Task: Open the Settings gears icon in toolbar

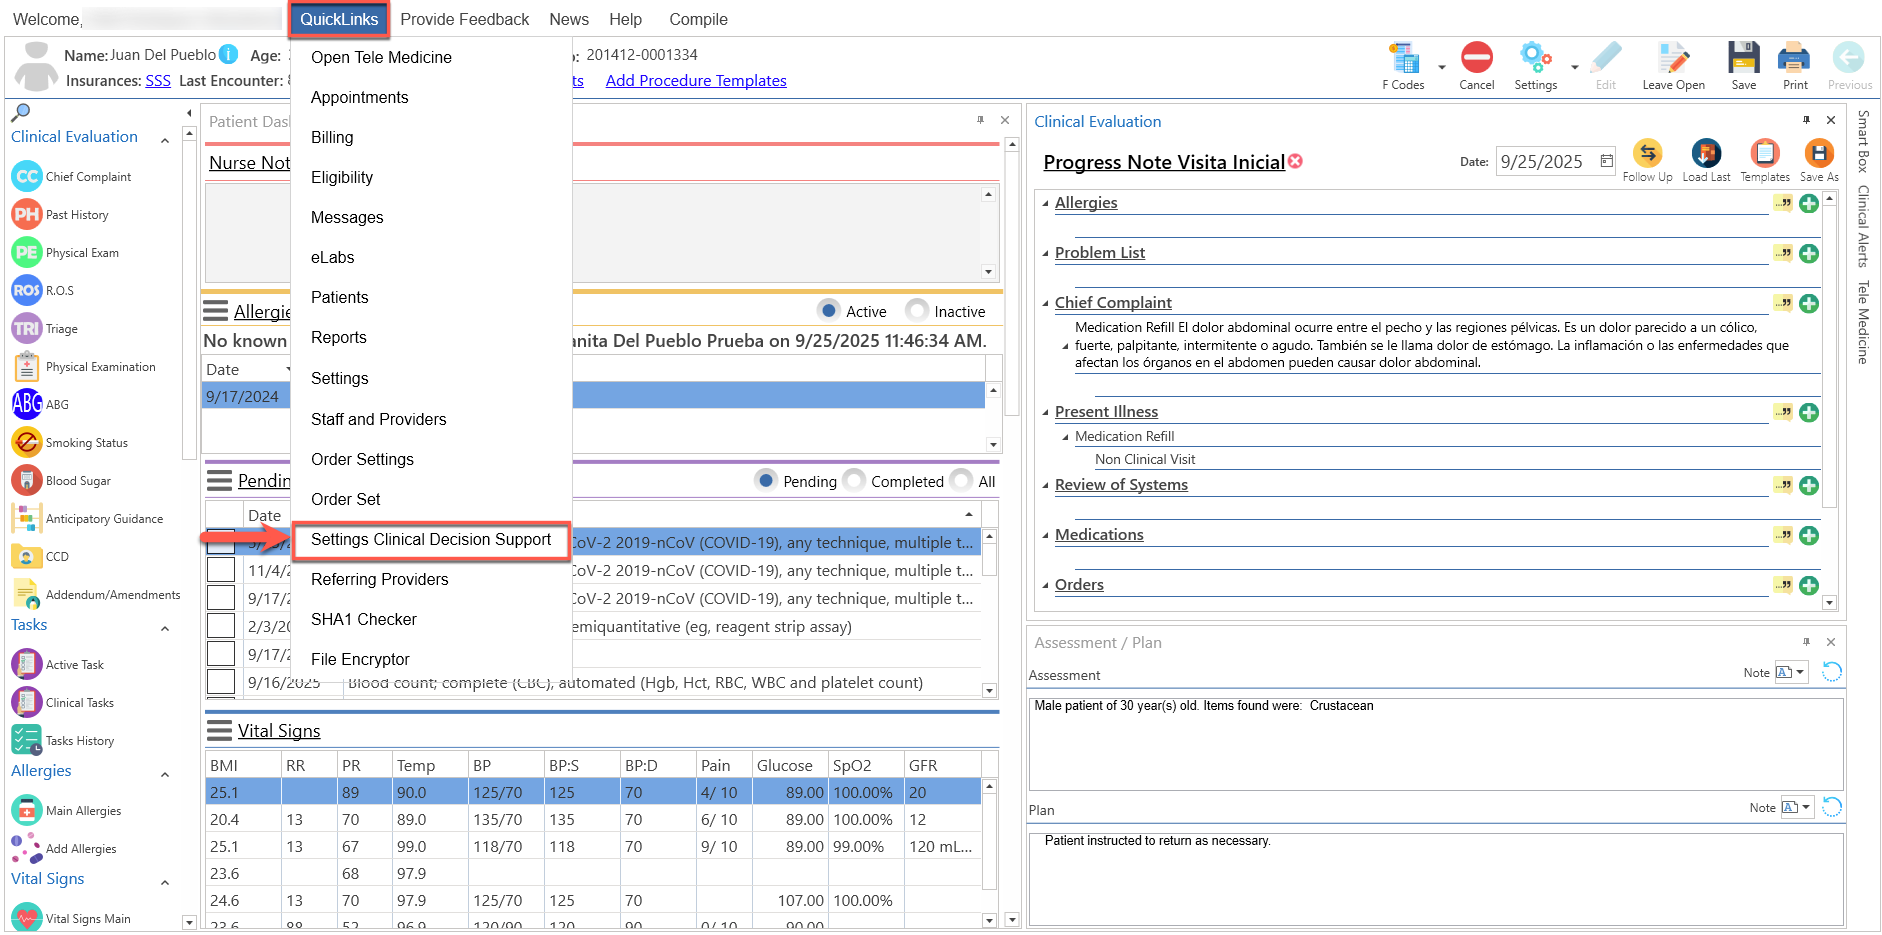Action: 1535,58
